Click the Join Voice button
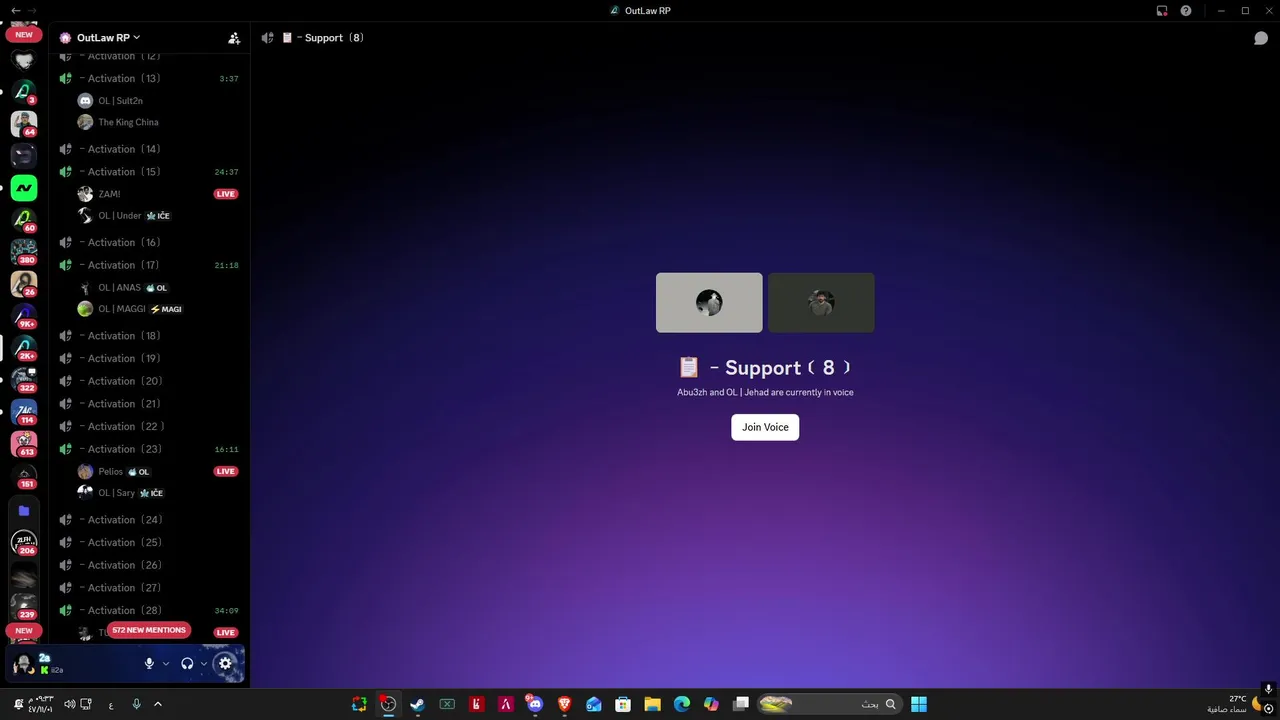Viewport: 1280px width, 720px height. coord(765,427)
